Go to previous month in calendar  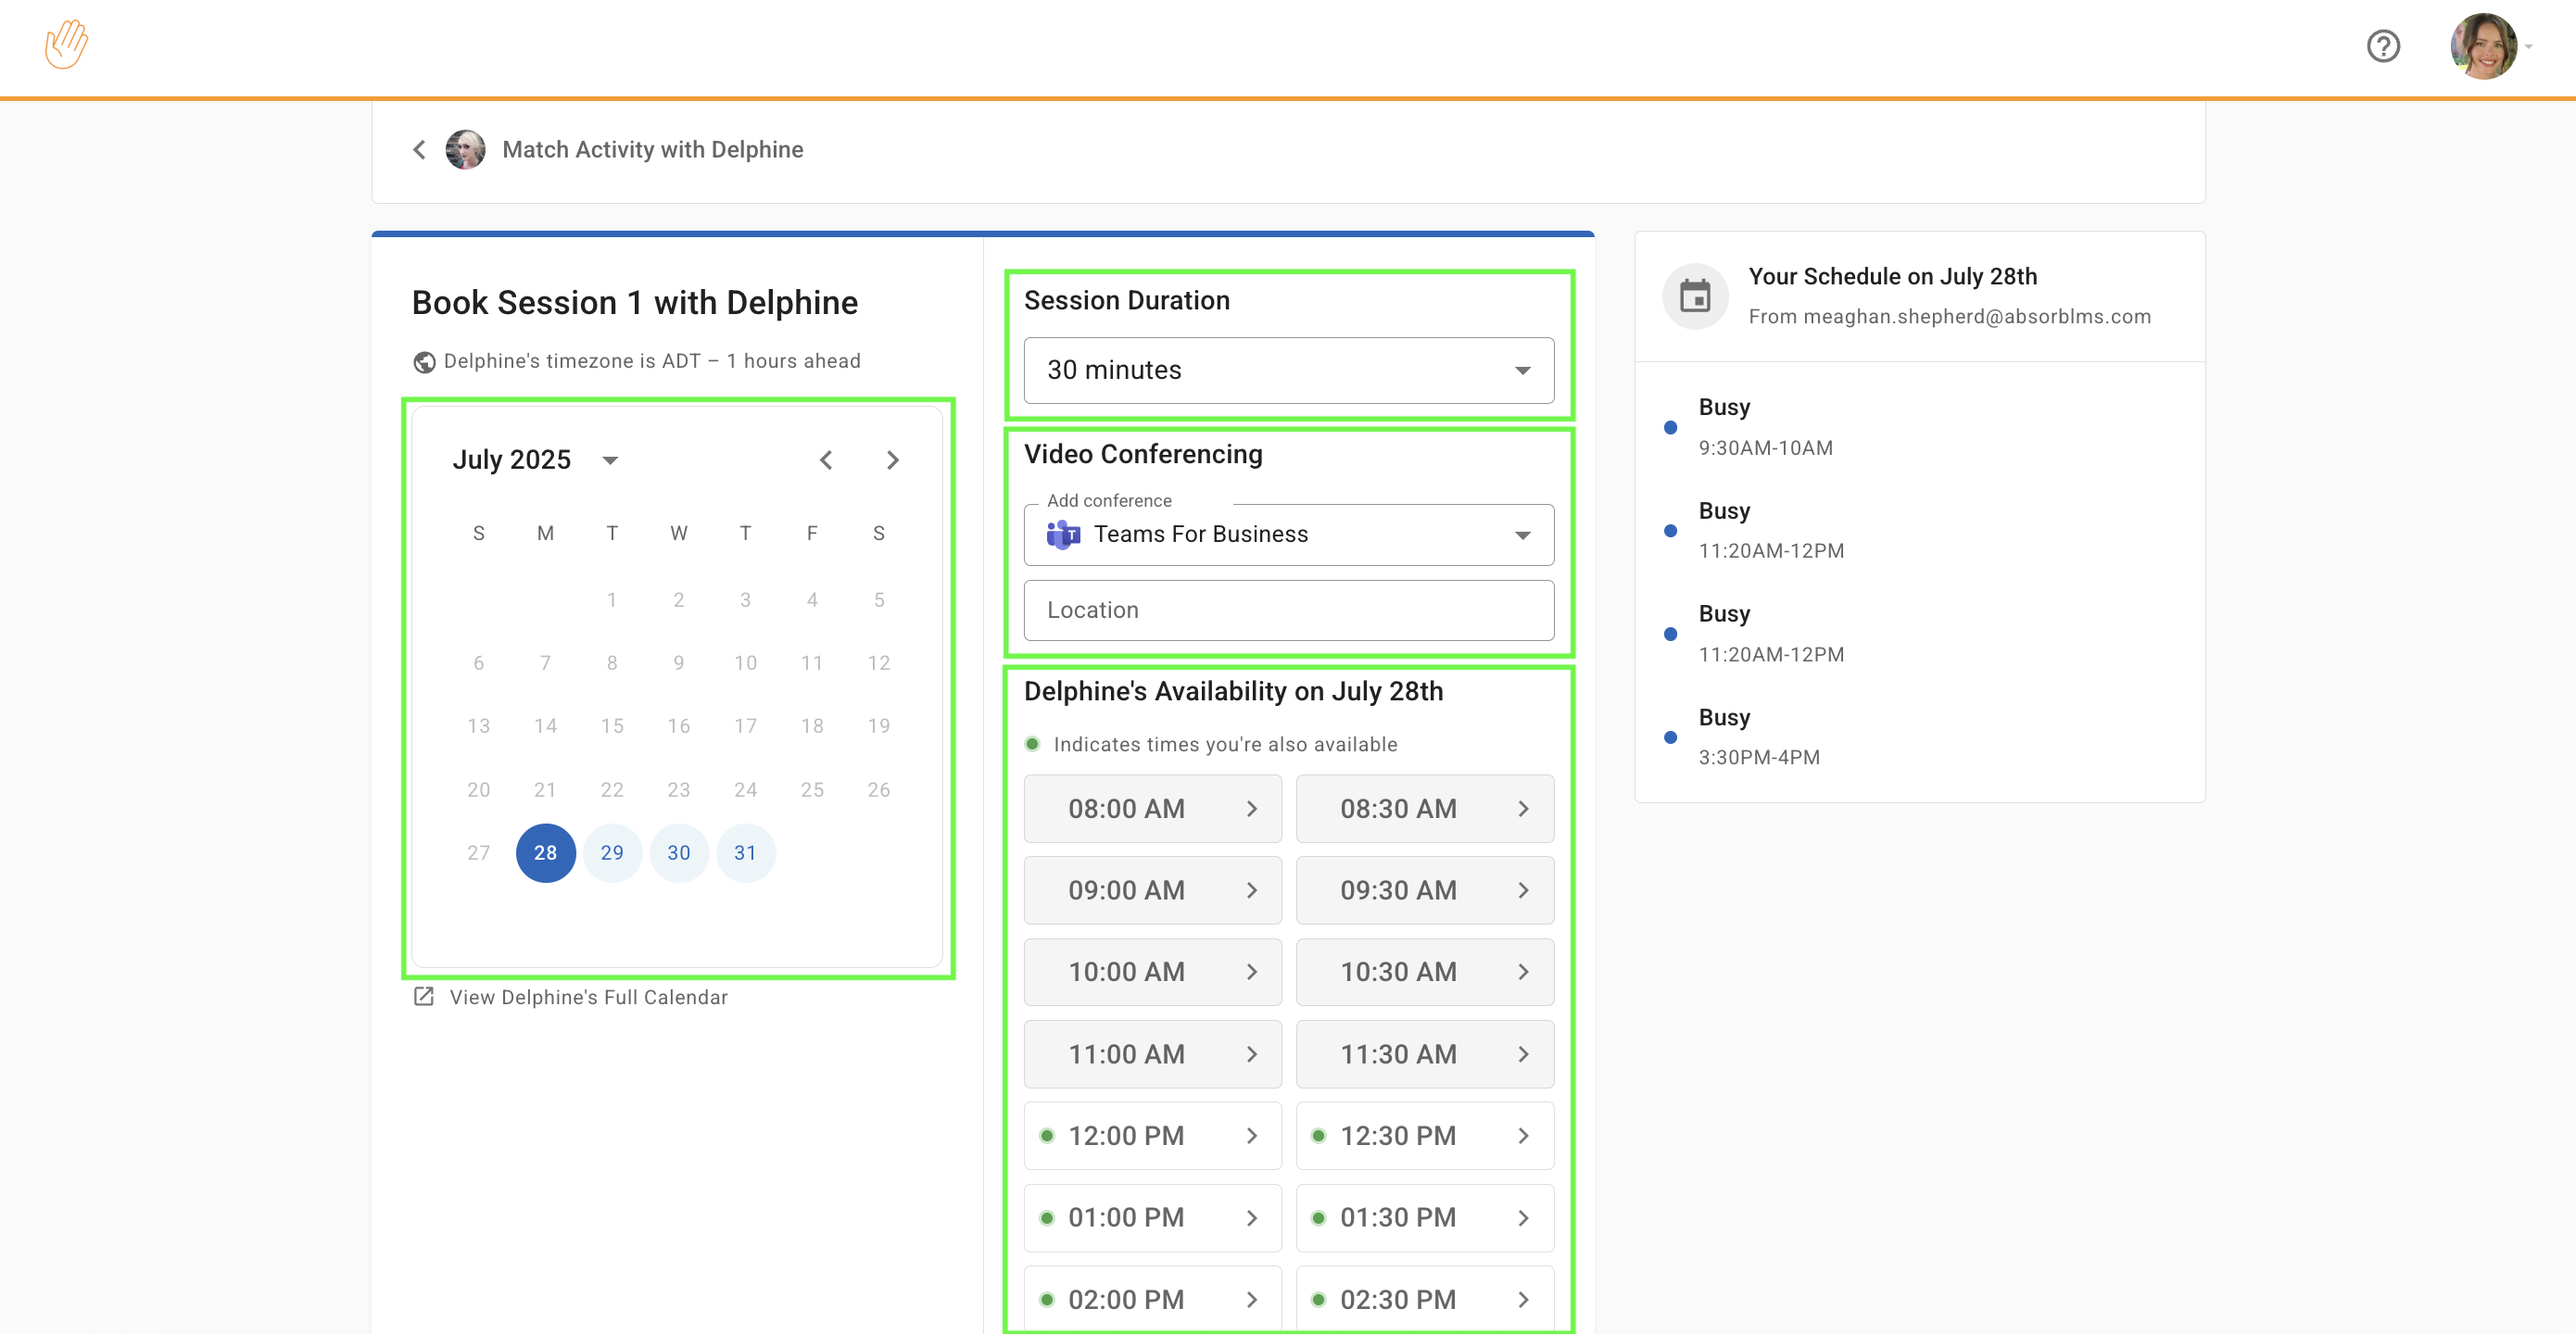point(826,460)
